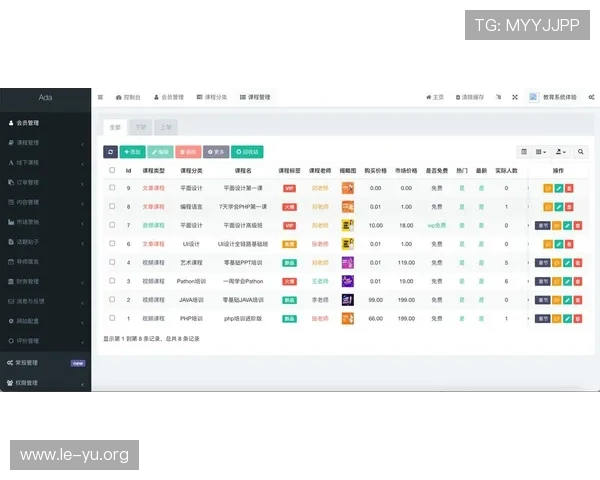Image resolution: width=600 pixels, height=480 pixels.
Task: Select the 下架 filter tab
Action: [141, 127]
